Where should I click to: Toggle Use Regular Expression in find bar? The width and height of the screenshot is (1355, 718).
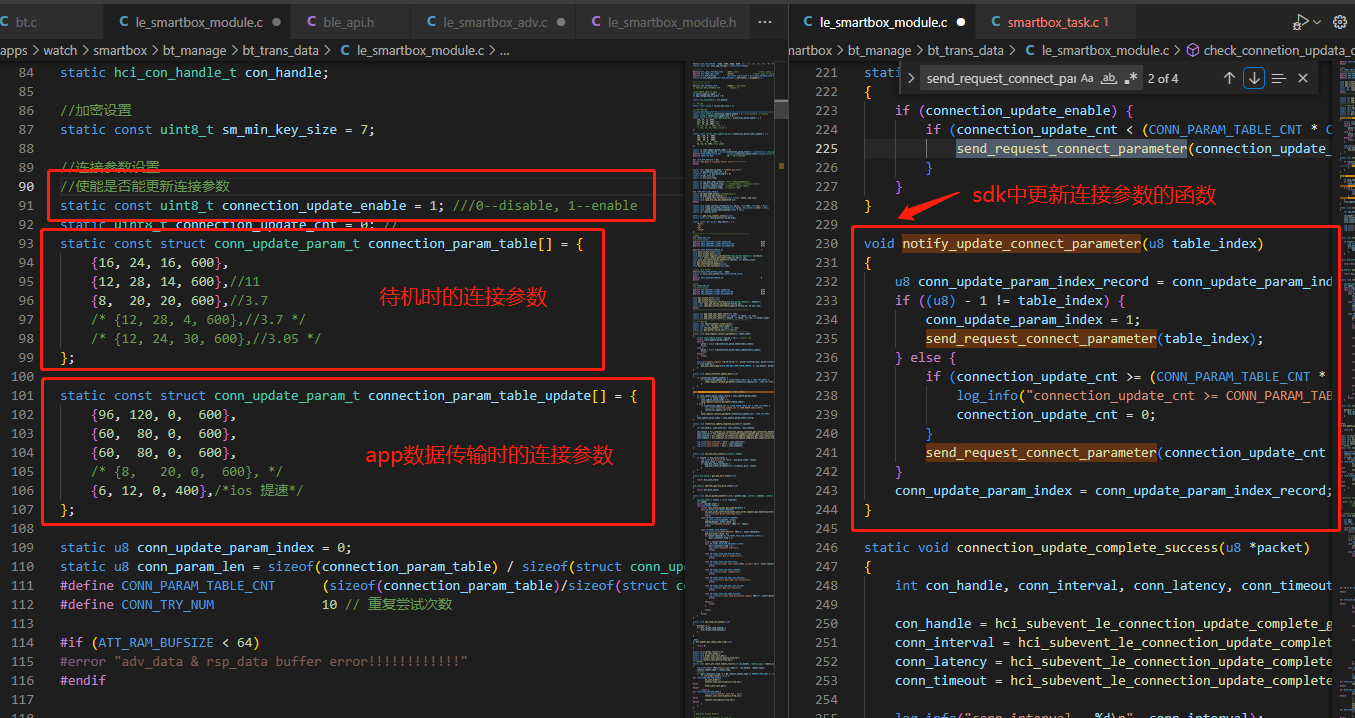coord(1131,78)
